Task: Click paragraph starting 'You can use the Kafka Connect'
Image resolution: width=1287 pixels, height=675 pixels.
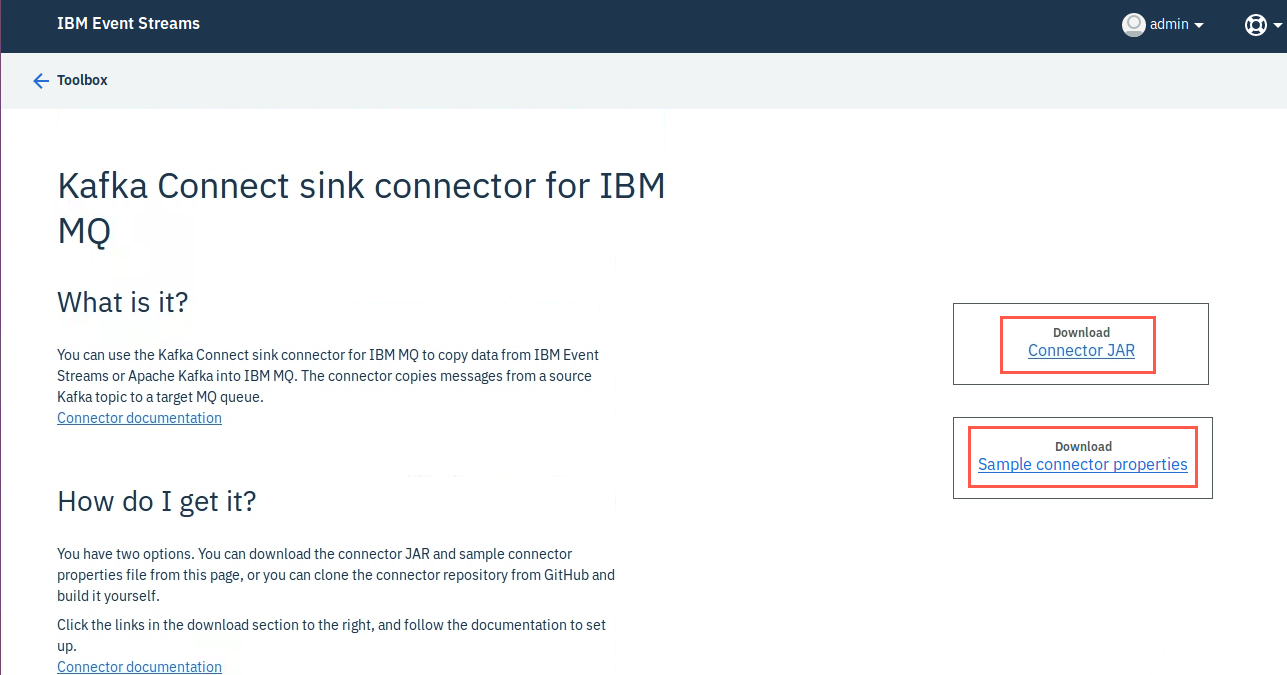Action: click(x=328, y=376)
